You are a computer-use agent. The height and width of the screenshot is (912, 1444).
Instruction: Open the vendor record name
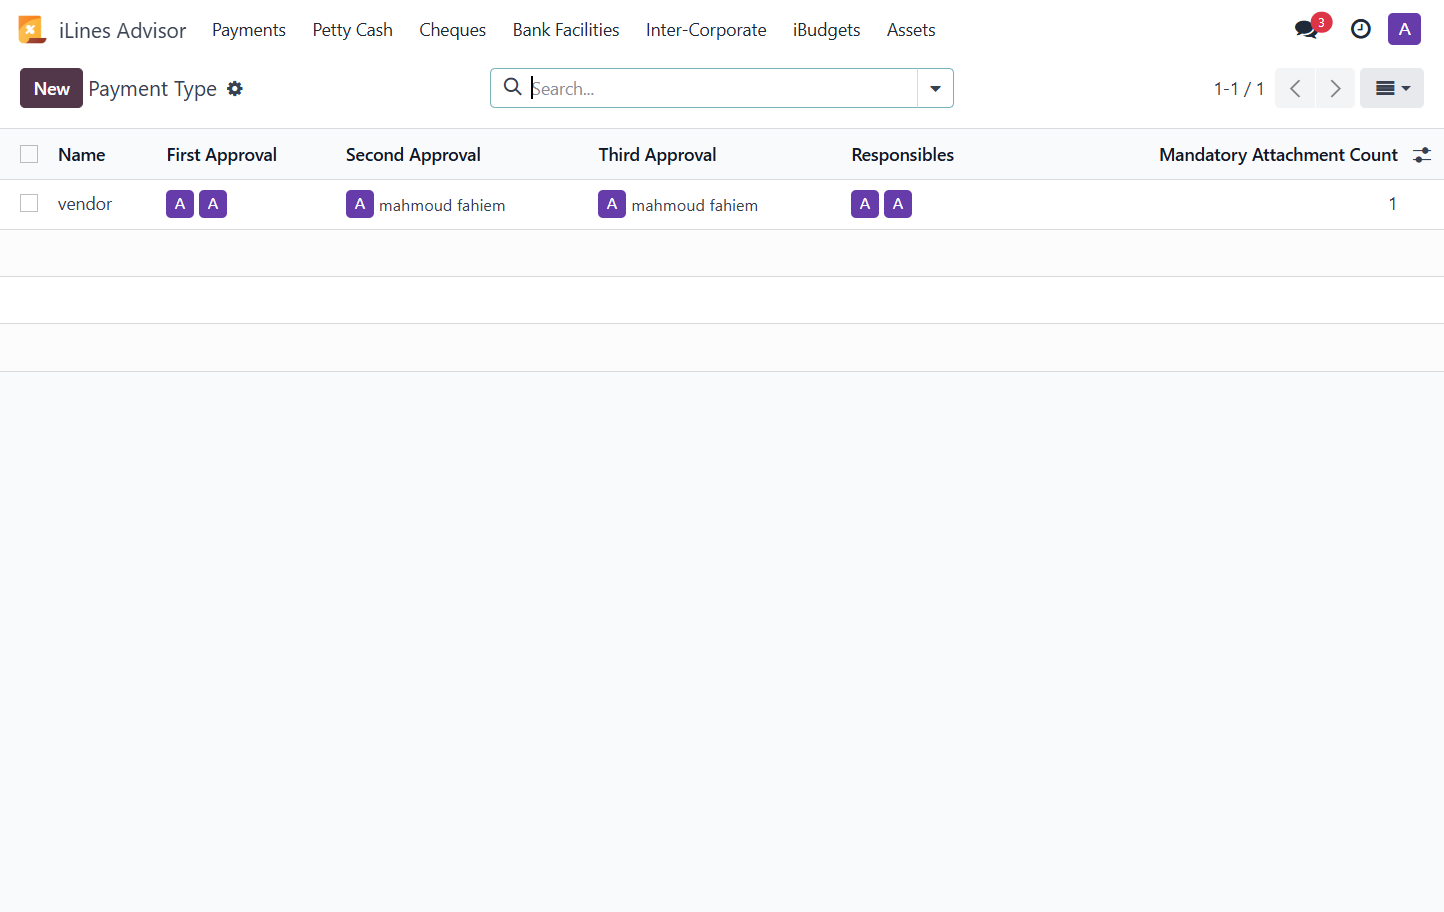coord(85,204)
